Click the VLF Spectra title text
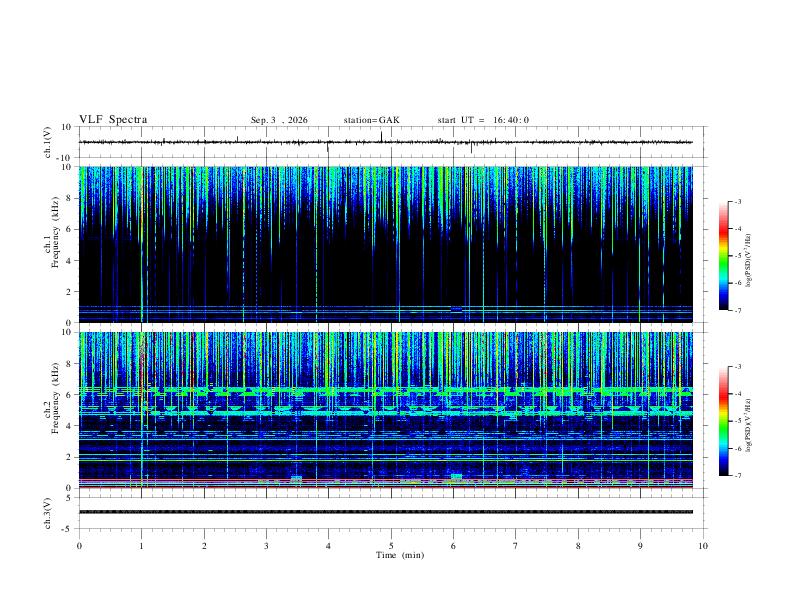Screen dimensions: 792x612 point(113,120)
